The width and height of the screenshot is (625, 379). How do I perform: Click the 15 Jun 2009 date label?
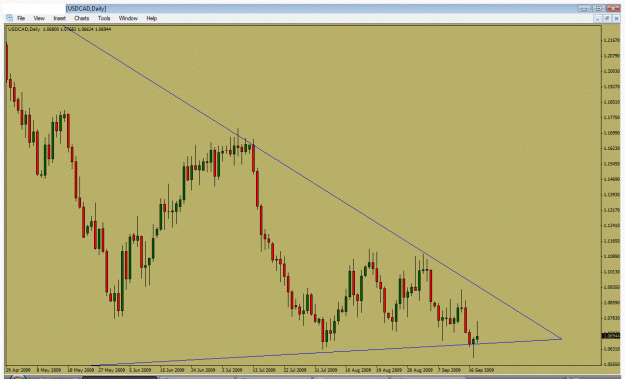click(172, 370)
